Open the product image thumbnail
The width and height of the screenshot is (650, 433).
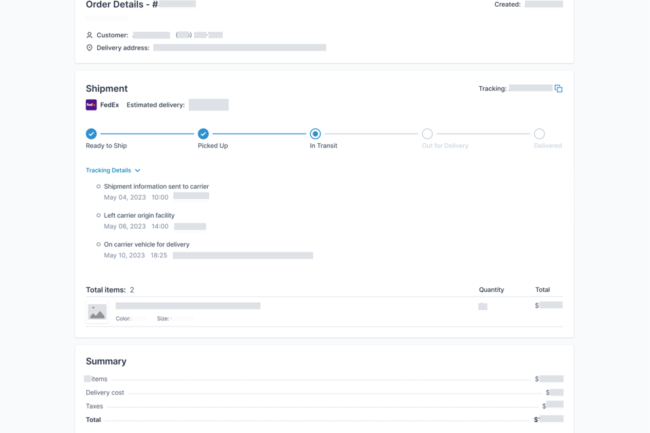coord(97,312)
